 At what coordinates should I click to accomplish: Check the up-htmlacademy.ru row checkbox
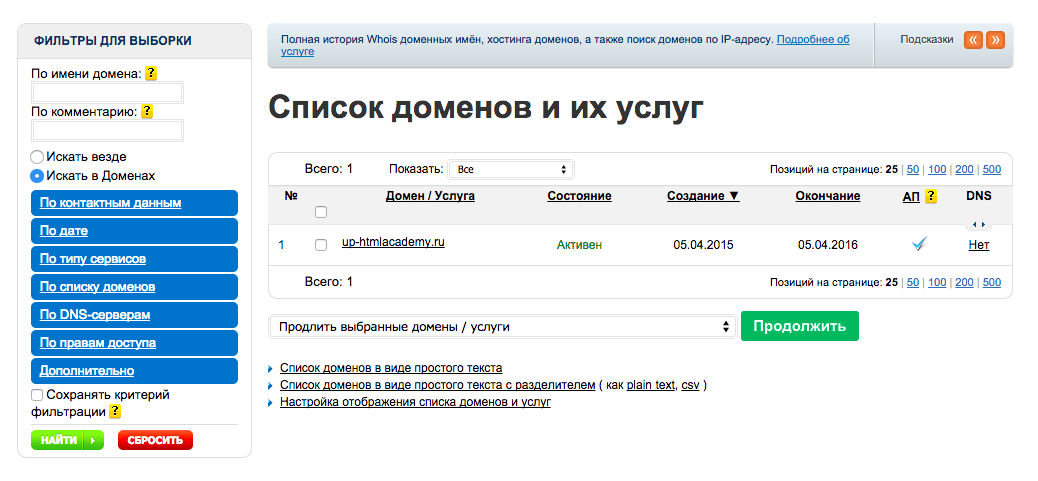click(321, 245)
